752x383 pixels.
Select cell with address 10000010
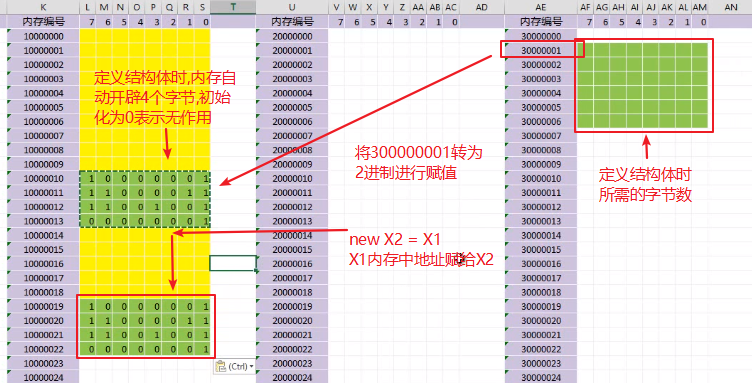[x=43, y=178]
